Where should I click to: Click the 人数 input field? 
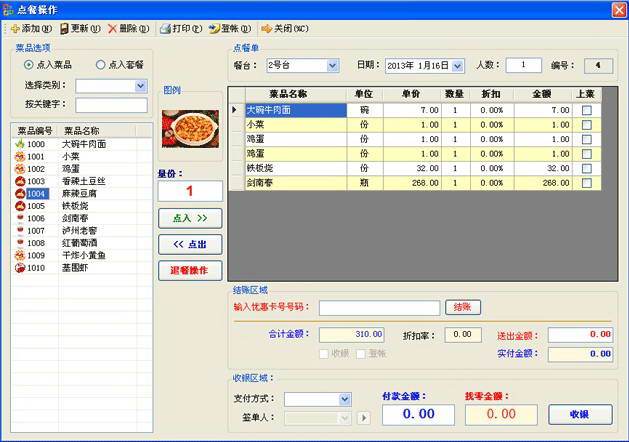click(x=523, y=65)
